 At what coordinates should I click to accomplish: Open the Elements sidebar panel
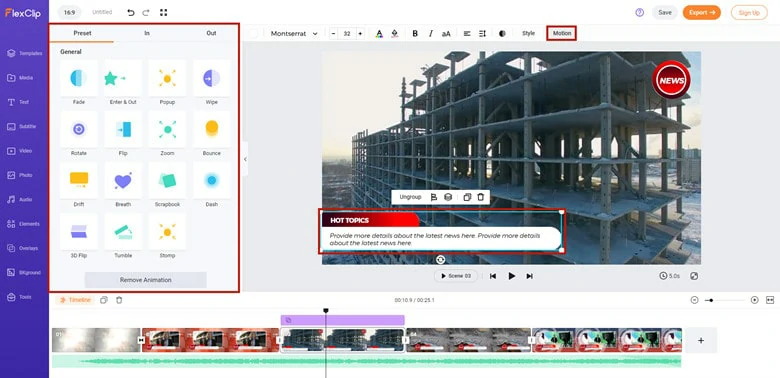(24, 224)
